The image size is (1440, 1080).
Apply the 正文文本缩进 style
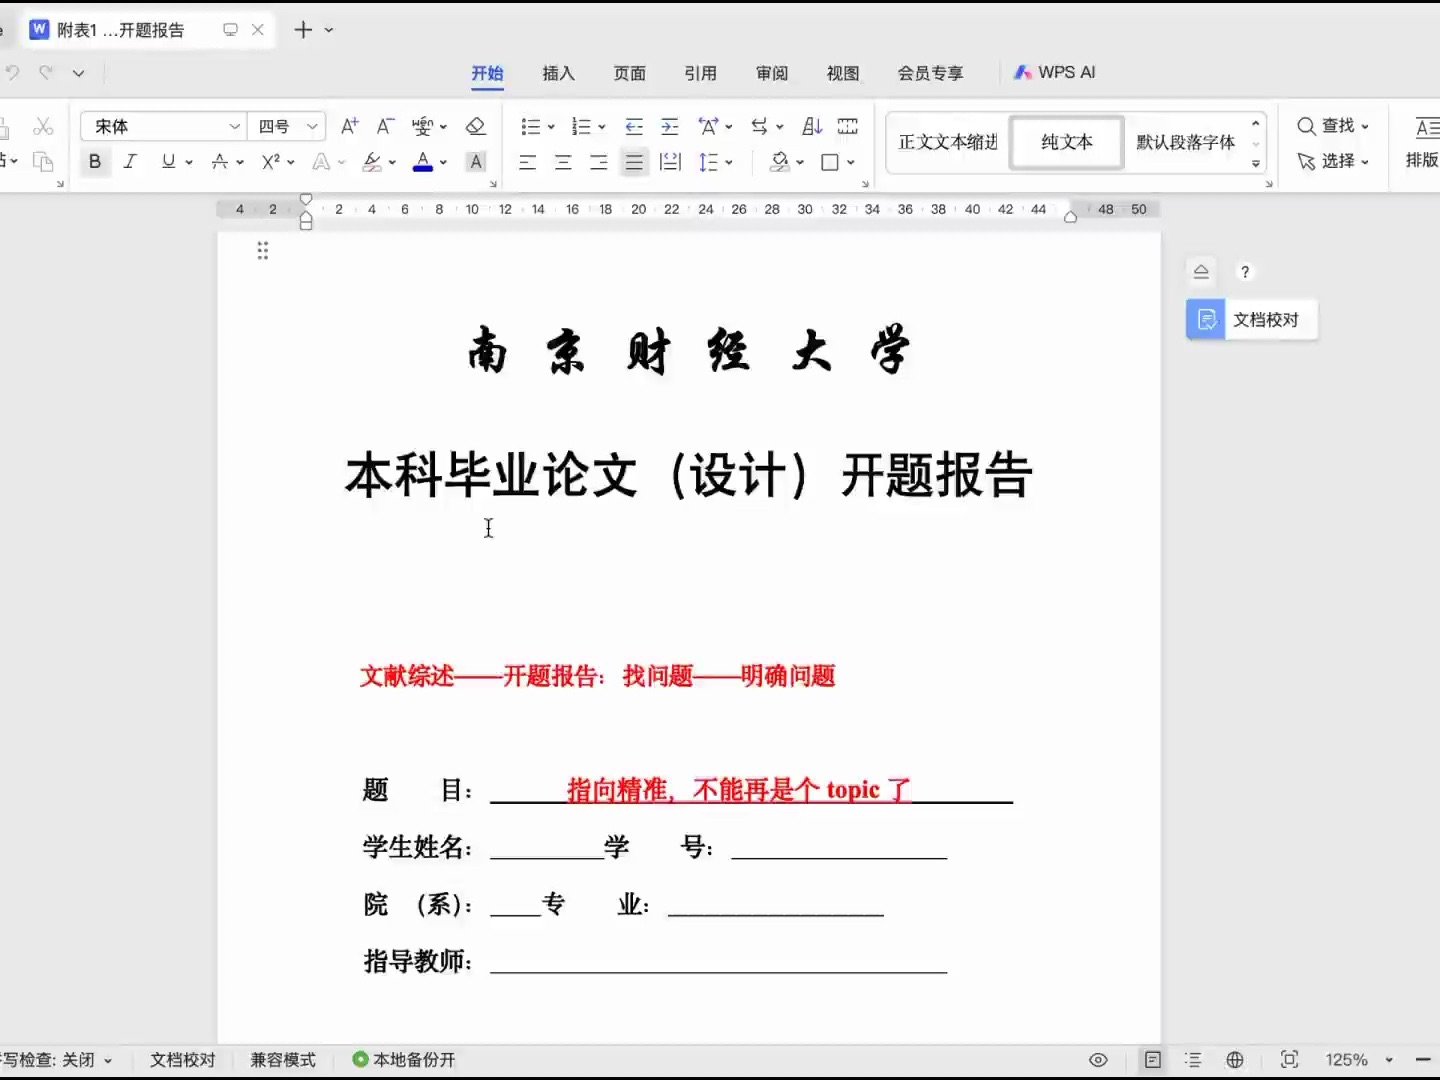pyautogui.click(x=948, y=142)
